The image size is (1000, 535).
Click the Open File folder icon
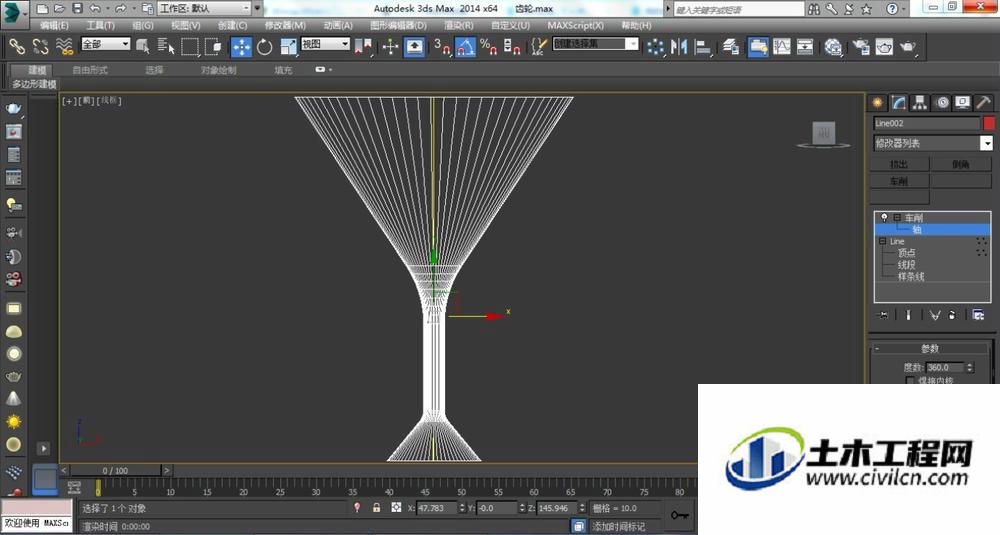[59, 8]
